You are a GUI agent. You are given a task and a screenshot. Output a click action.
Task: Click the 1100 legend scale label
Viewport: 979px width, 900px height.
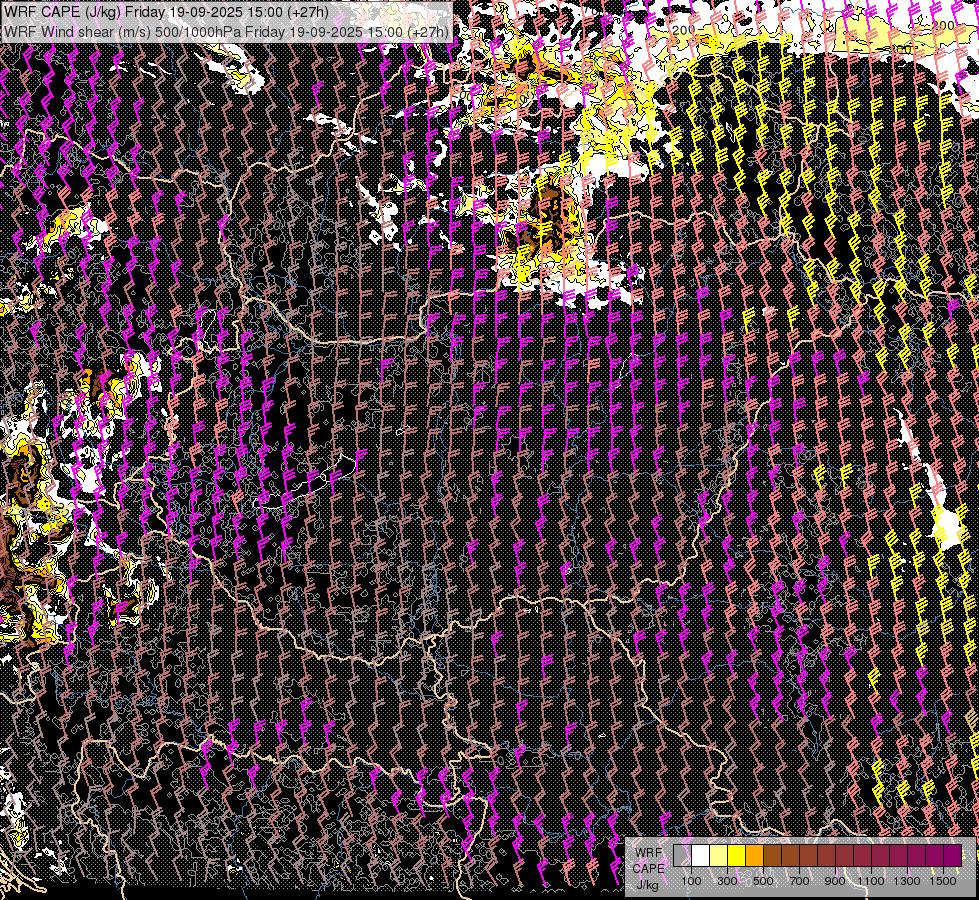[x=871, y=881]
